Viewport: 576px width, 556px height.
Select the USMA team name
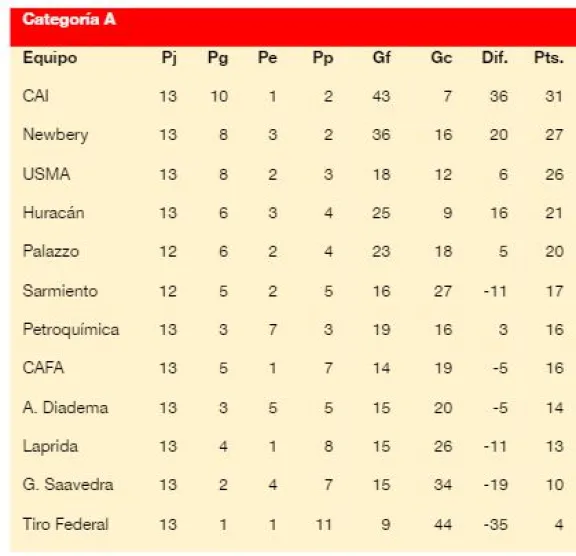coord(46,174)
